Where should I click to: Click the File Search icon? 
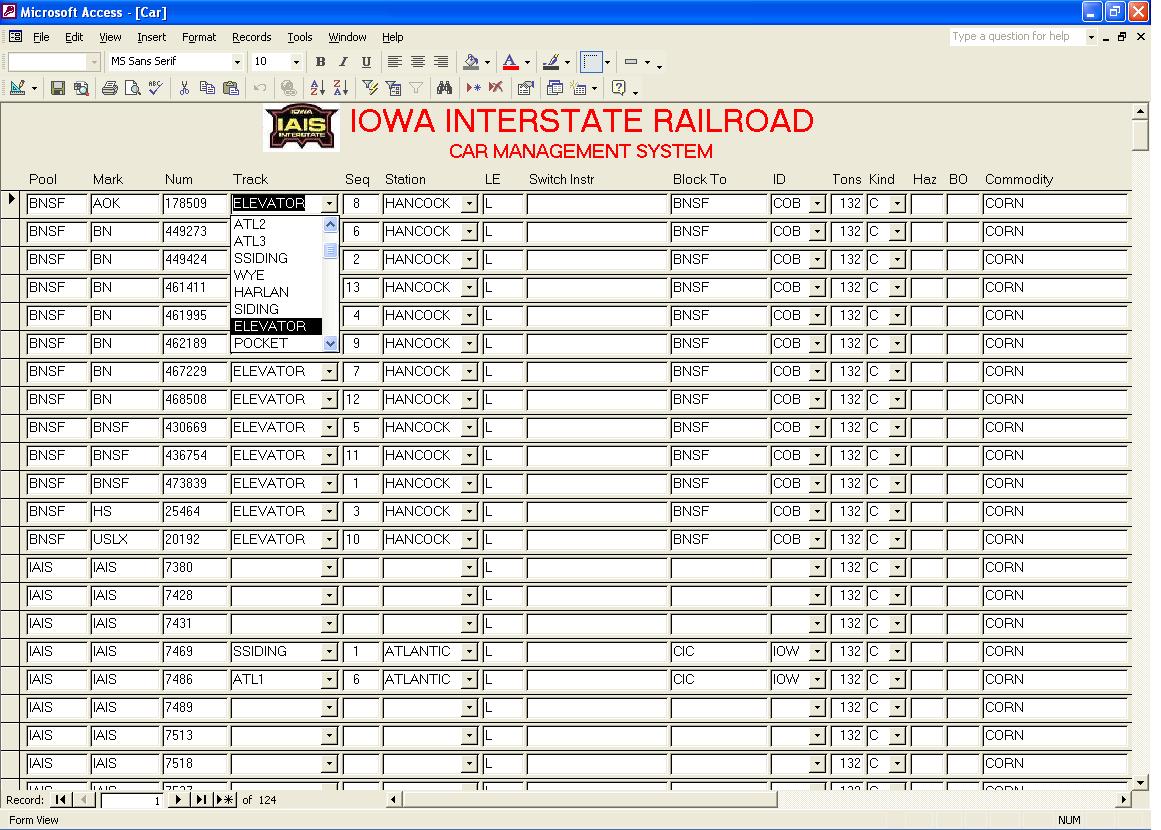point(81,88)
